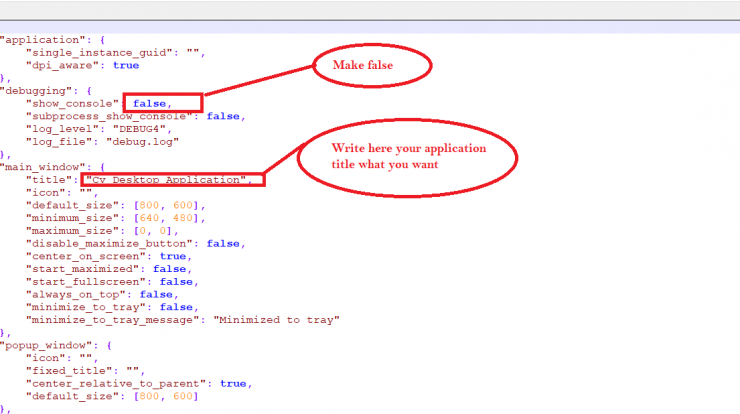The image size is (740, 414).
Task: Click the "default_size" key under popup_window
Action: [x=72, y=397]
